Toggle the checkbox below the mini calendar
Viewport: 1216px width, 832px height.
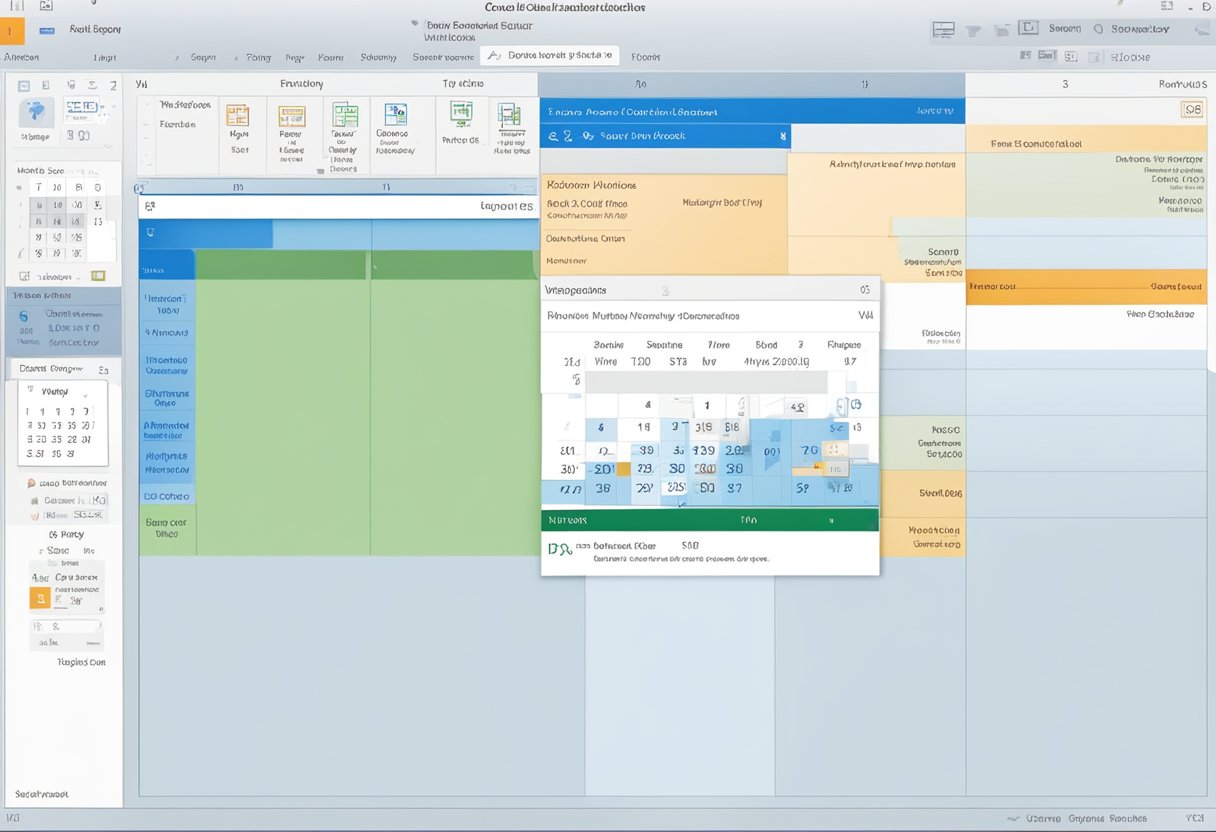pyautogui.click(x=24, y=276)
